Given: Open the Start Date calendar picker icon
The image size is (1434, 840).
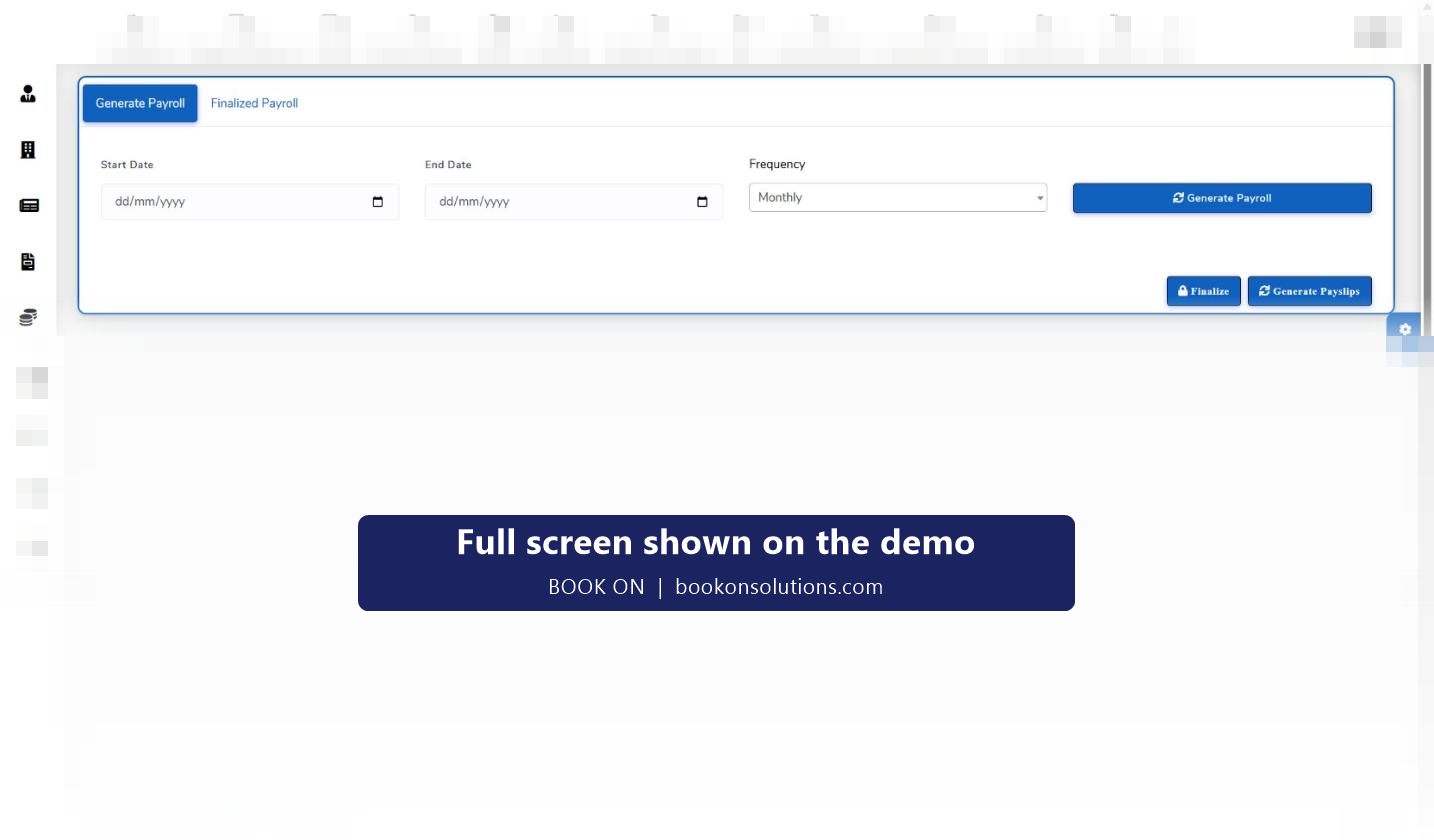Looking at the screenshot, I should [378, 202].
